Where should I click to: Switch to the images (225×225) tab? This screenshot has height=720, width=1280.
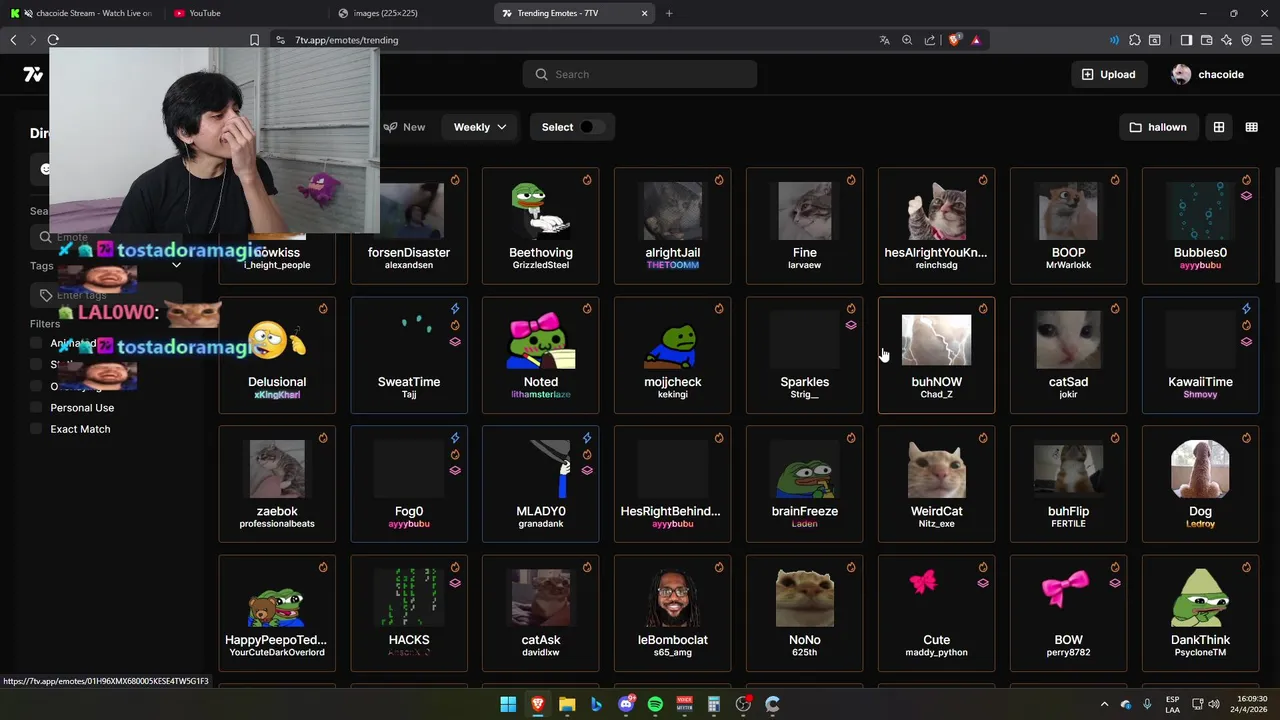pos(407,13)
